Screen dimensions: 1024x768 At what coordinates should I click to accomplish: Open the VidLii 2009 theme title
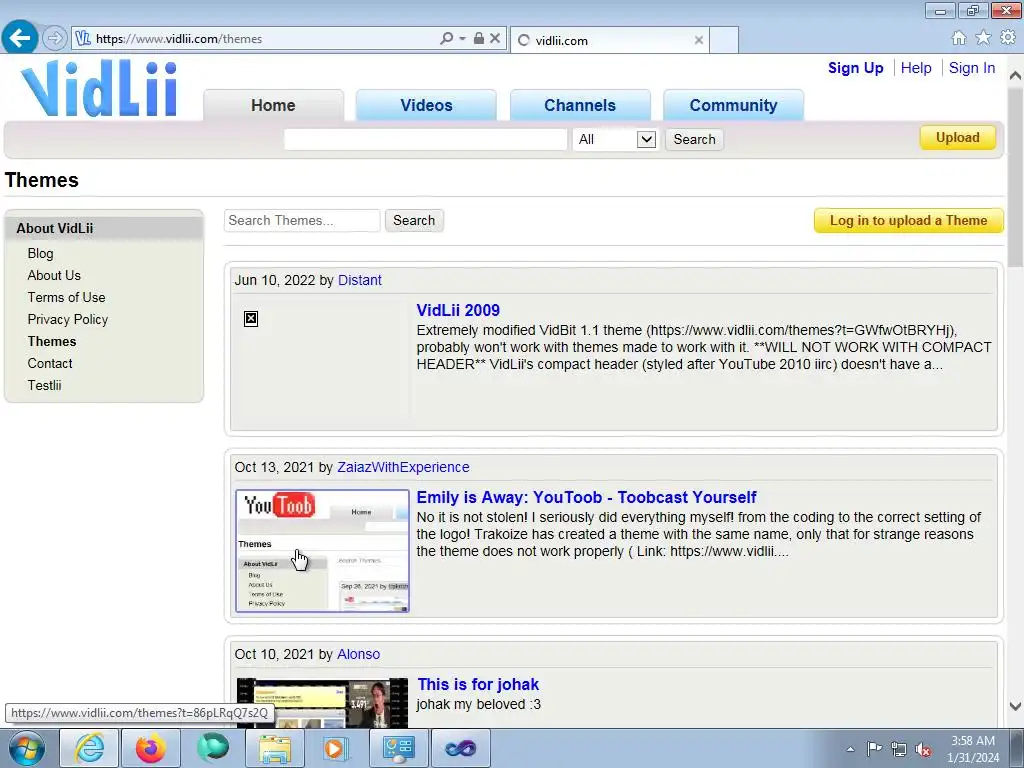tap(458, 310)
